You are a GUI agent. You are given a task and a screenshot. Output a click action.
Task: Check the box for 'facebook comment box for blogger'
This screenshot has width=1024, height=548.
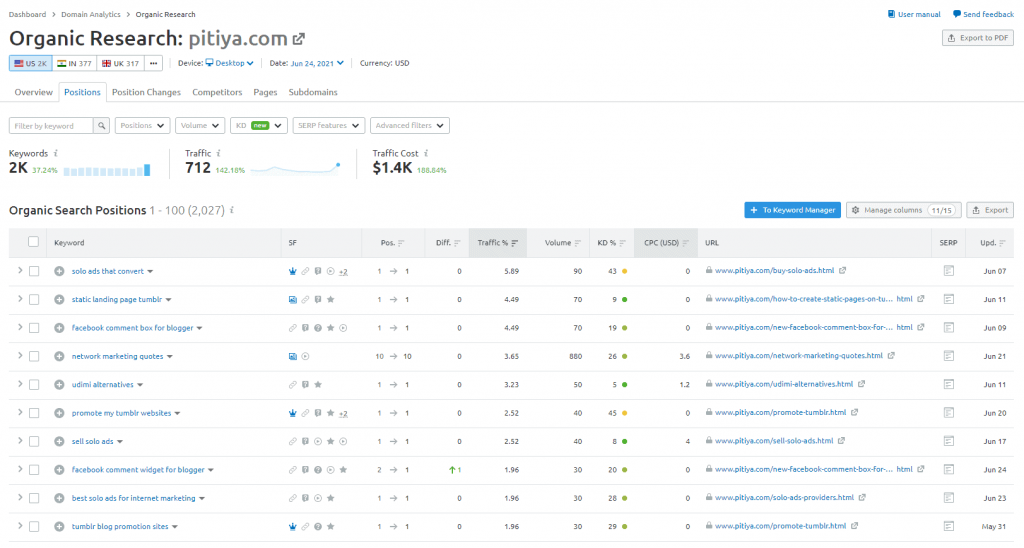pyautogui.click(x=34, y=328)
